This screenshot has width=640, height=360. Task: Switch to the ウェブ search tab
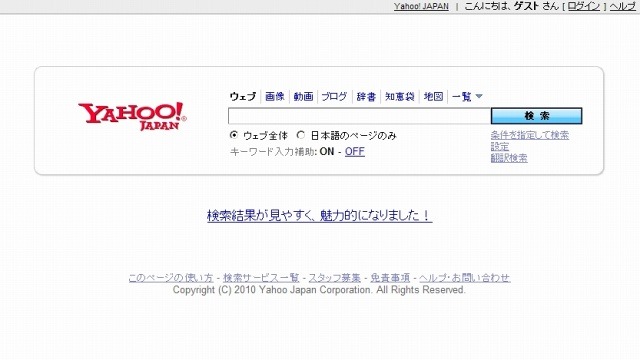tap(243, 96)
